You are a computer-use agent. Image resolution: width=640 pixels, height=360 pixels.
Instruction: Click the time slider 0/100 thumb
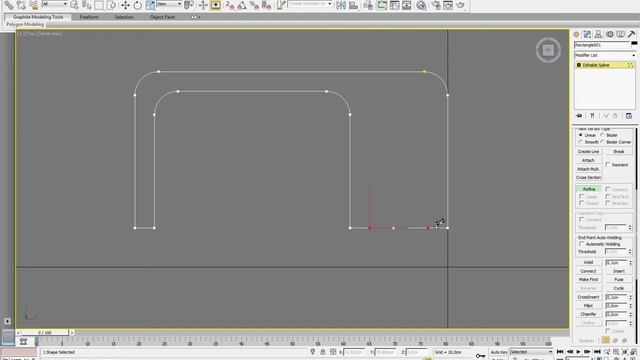pos(45,333)
